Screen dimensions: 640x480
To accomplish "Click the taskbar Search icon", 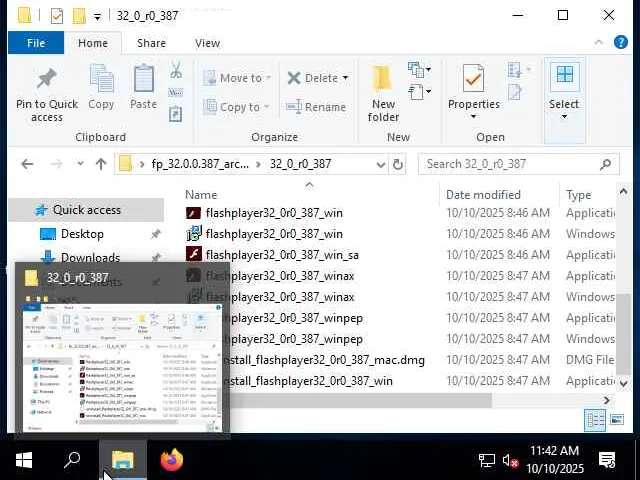I will point(72,460).
